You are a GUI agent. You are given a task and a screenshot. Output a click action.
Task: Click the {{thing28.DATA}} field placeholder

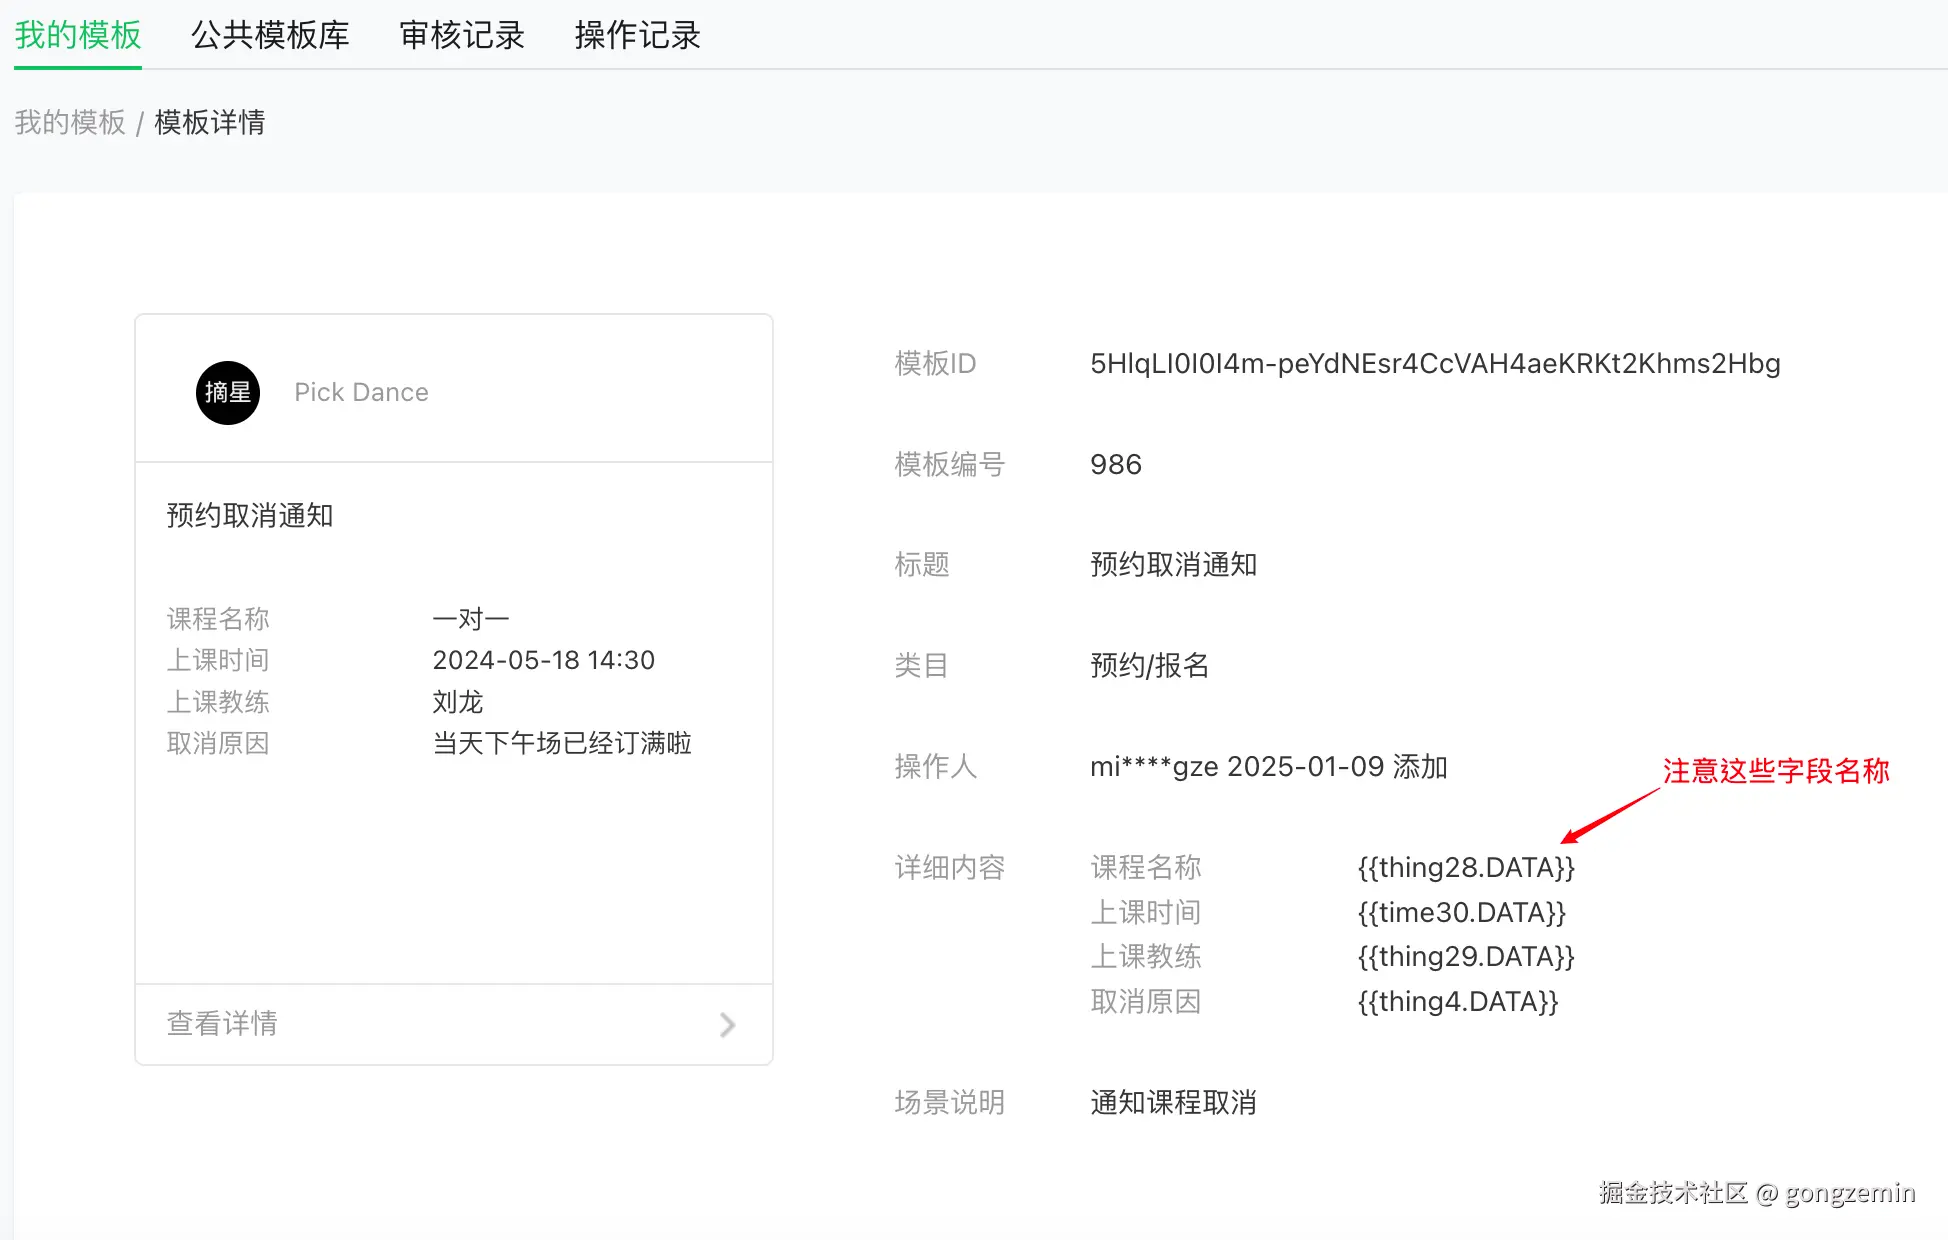click(1465, 867)
